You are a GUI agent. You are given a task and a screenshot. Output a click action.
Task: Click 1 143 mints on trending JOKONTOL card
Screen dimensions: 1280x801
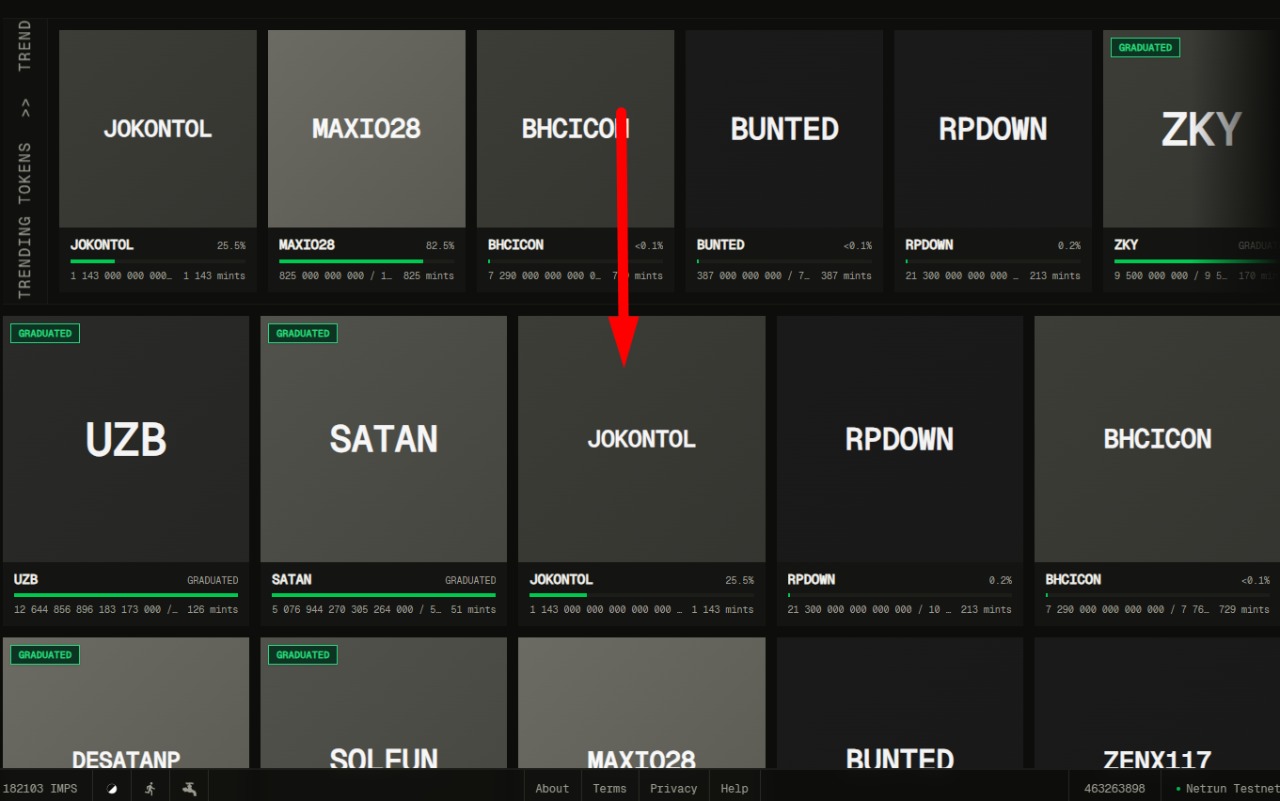point(214,276)
